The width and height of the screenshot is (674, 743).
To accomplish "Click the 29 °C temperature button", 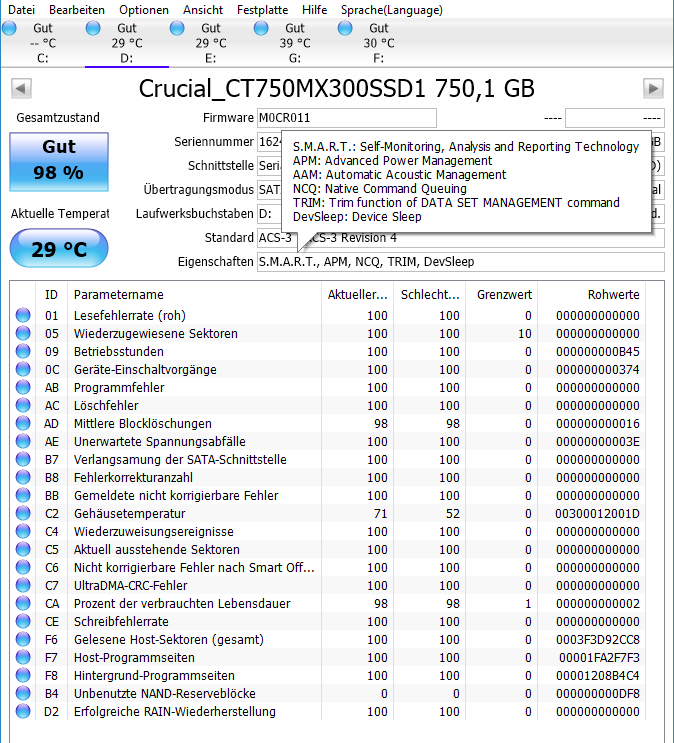I will click(x=59, y=248).
